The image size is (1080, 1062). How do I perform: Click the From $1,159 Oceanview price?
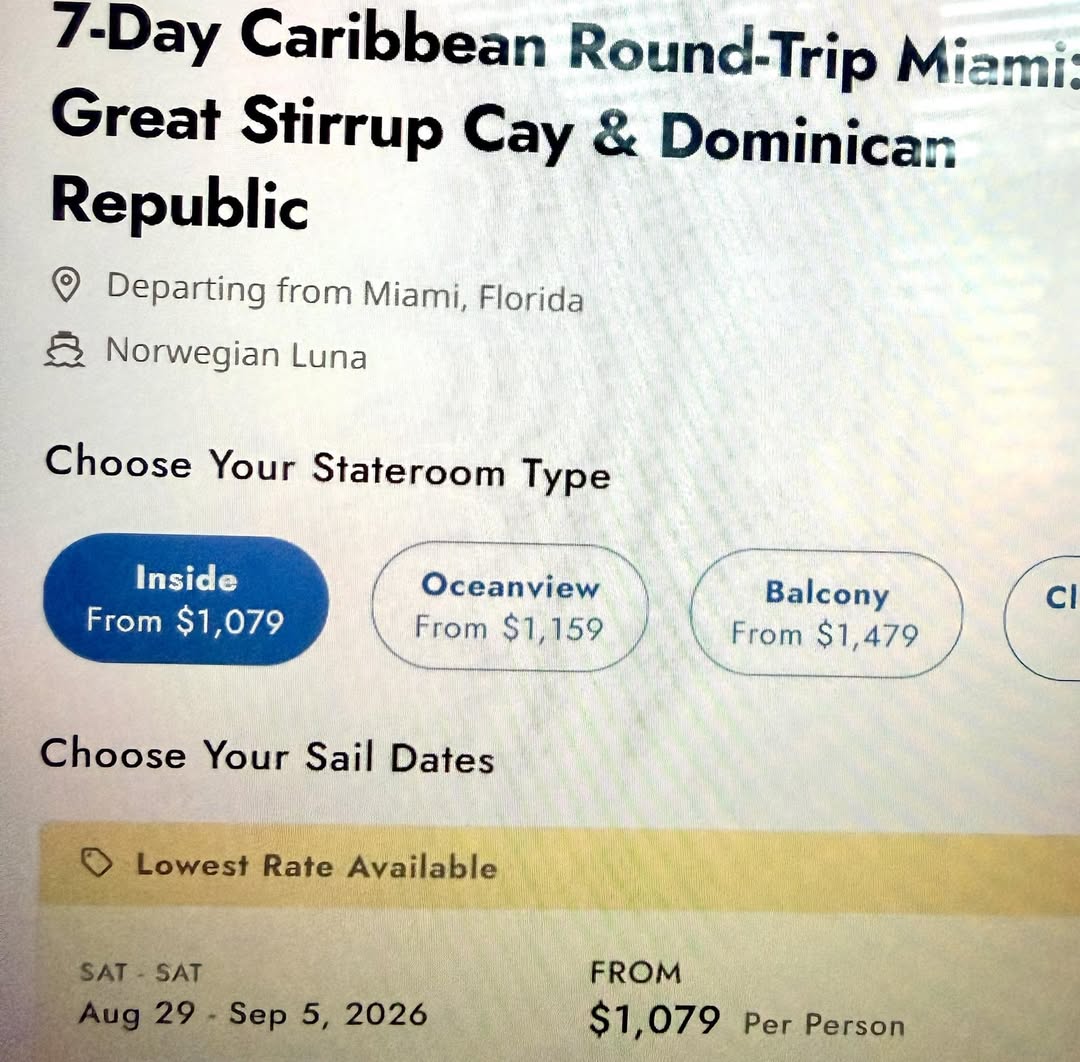pos(510,628)
